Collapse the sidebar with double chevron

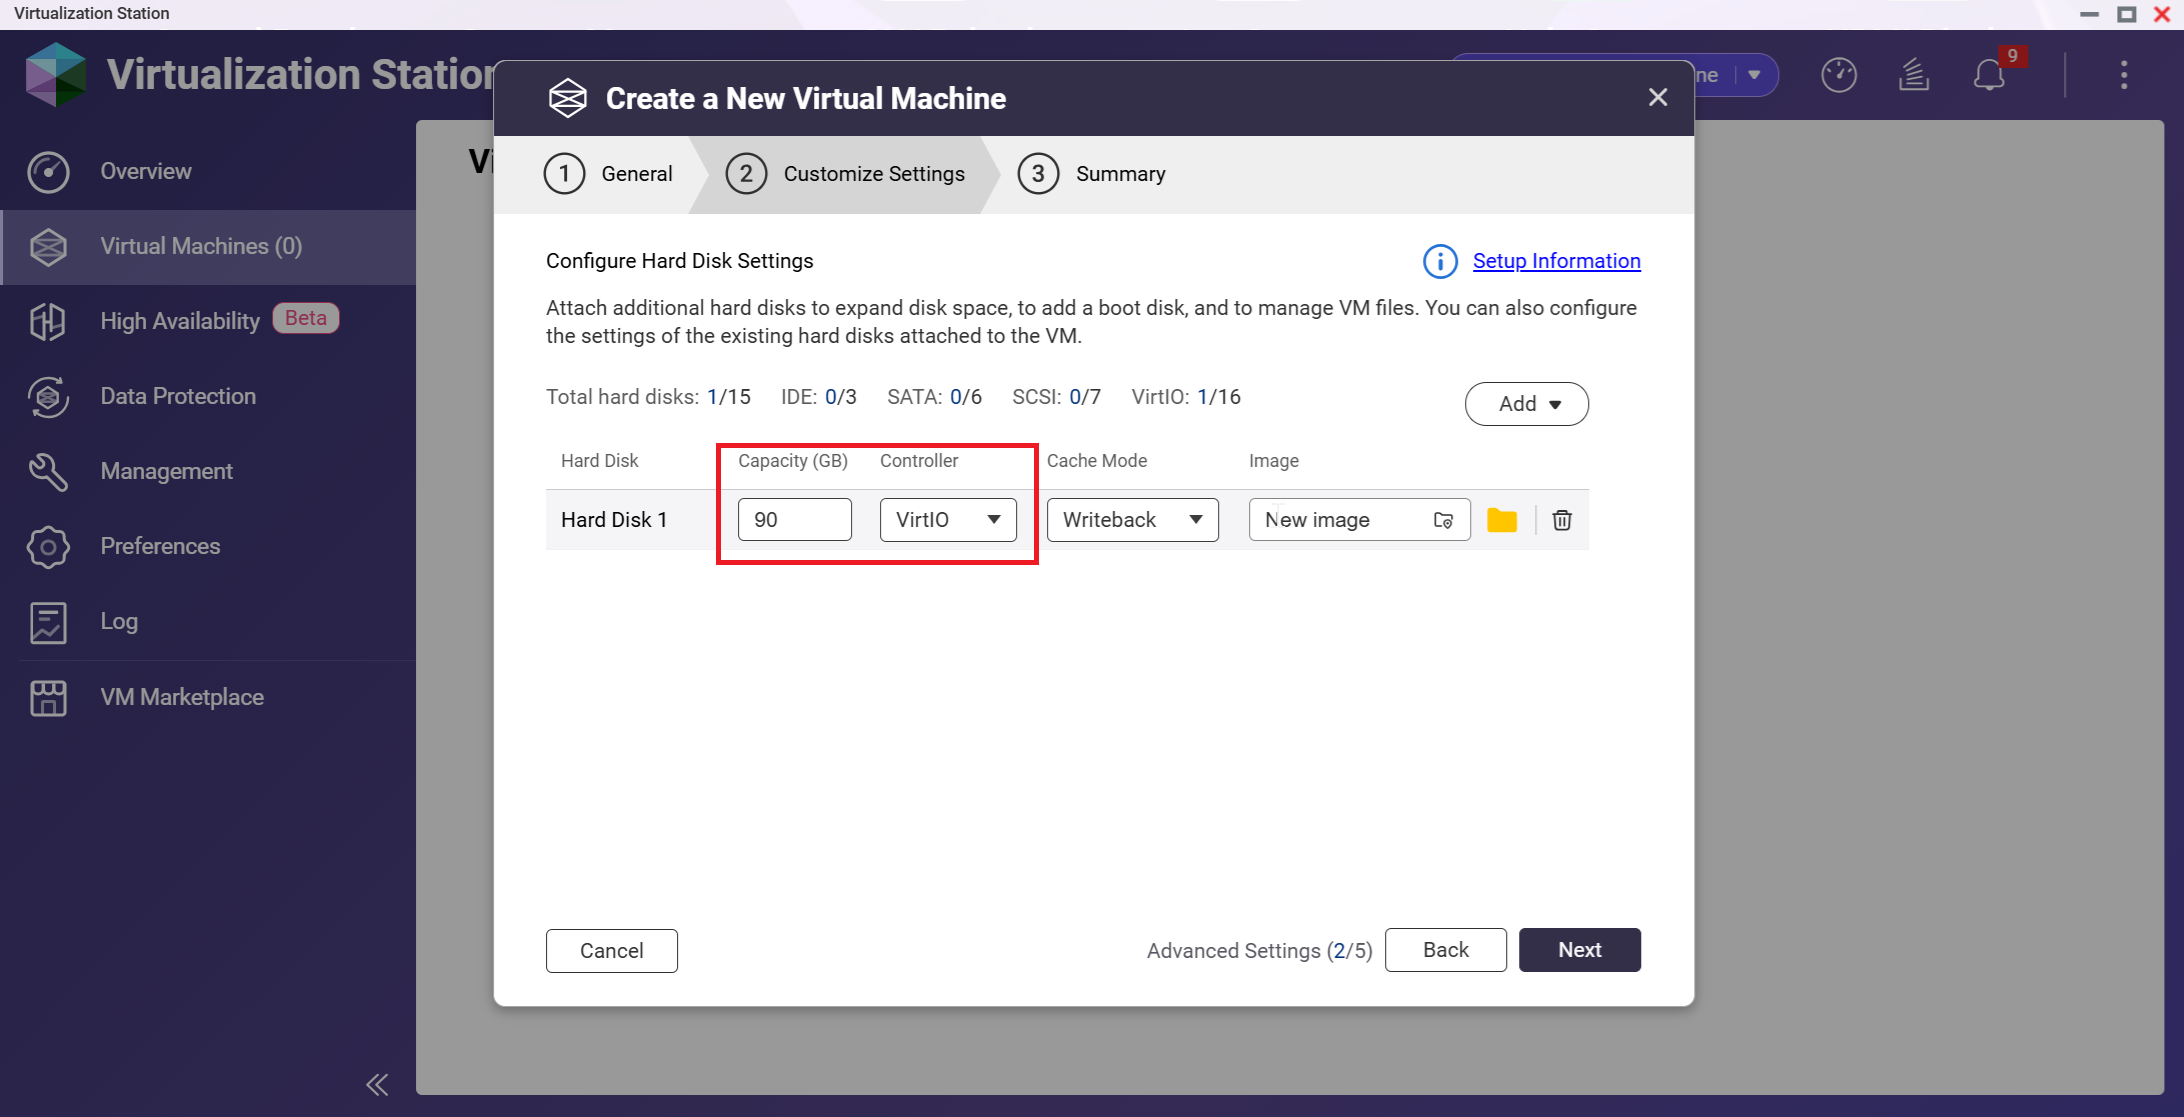(x=377, y=1084)
